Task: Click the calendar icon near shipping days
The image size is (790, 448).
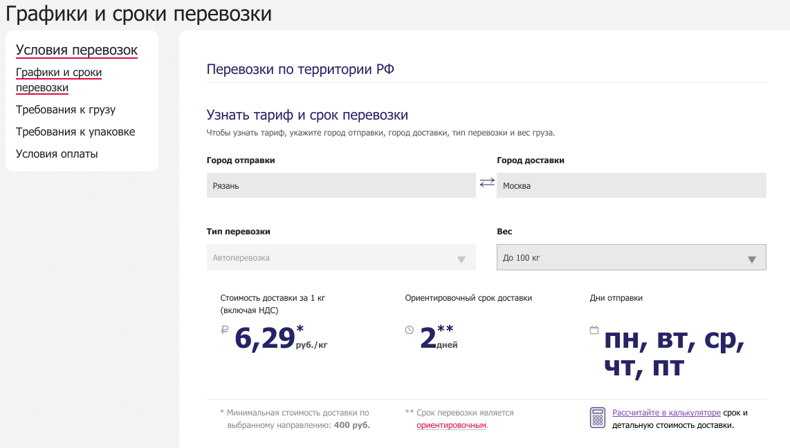Action: point(595,330)
